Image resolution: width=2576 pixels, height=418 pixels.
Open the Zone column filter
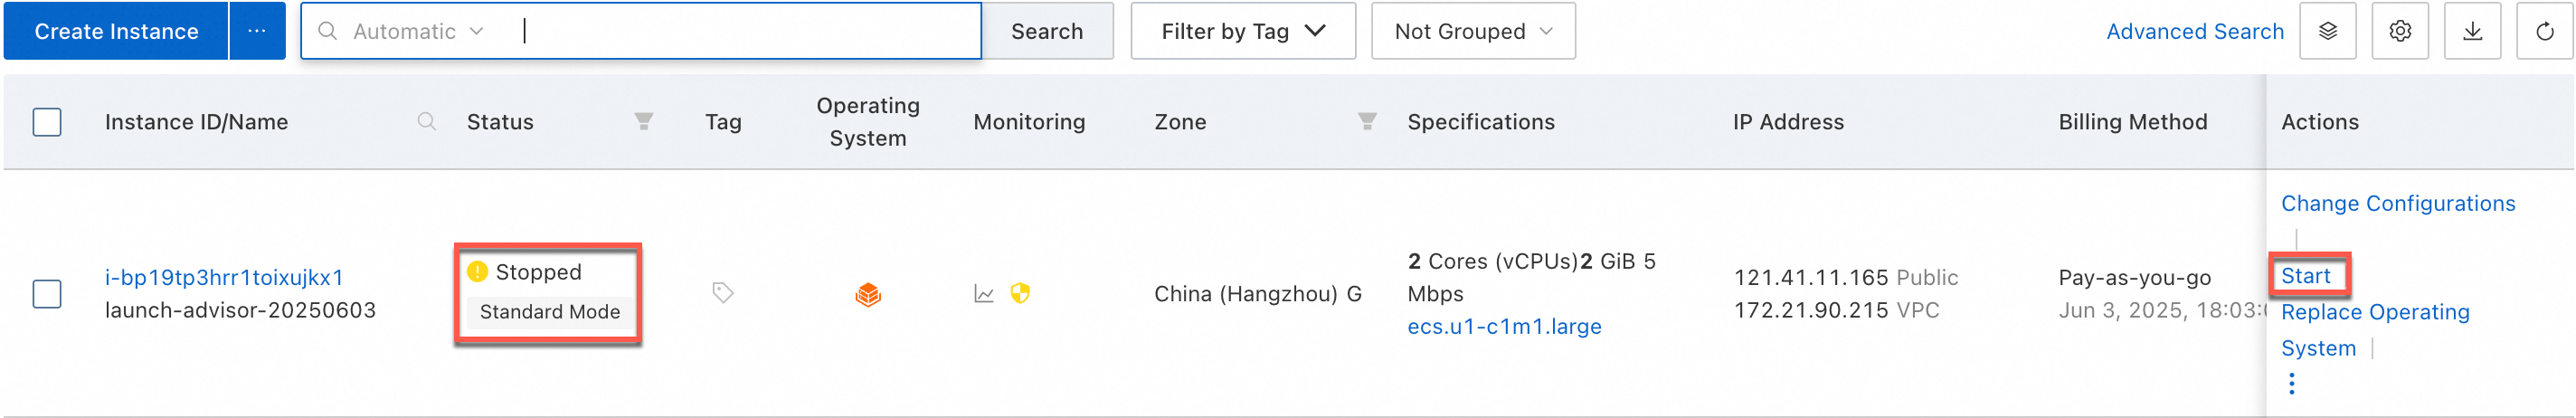tap(1367, 122)
